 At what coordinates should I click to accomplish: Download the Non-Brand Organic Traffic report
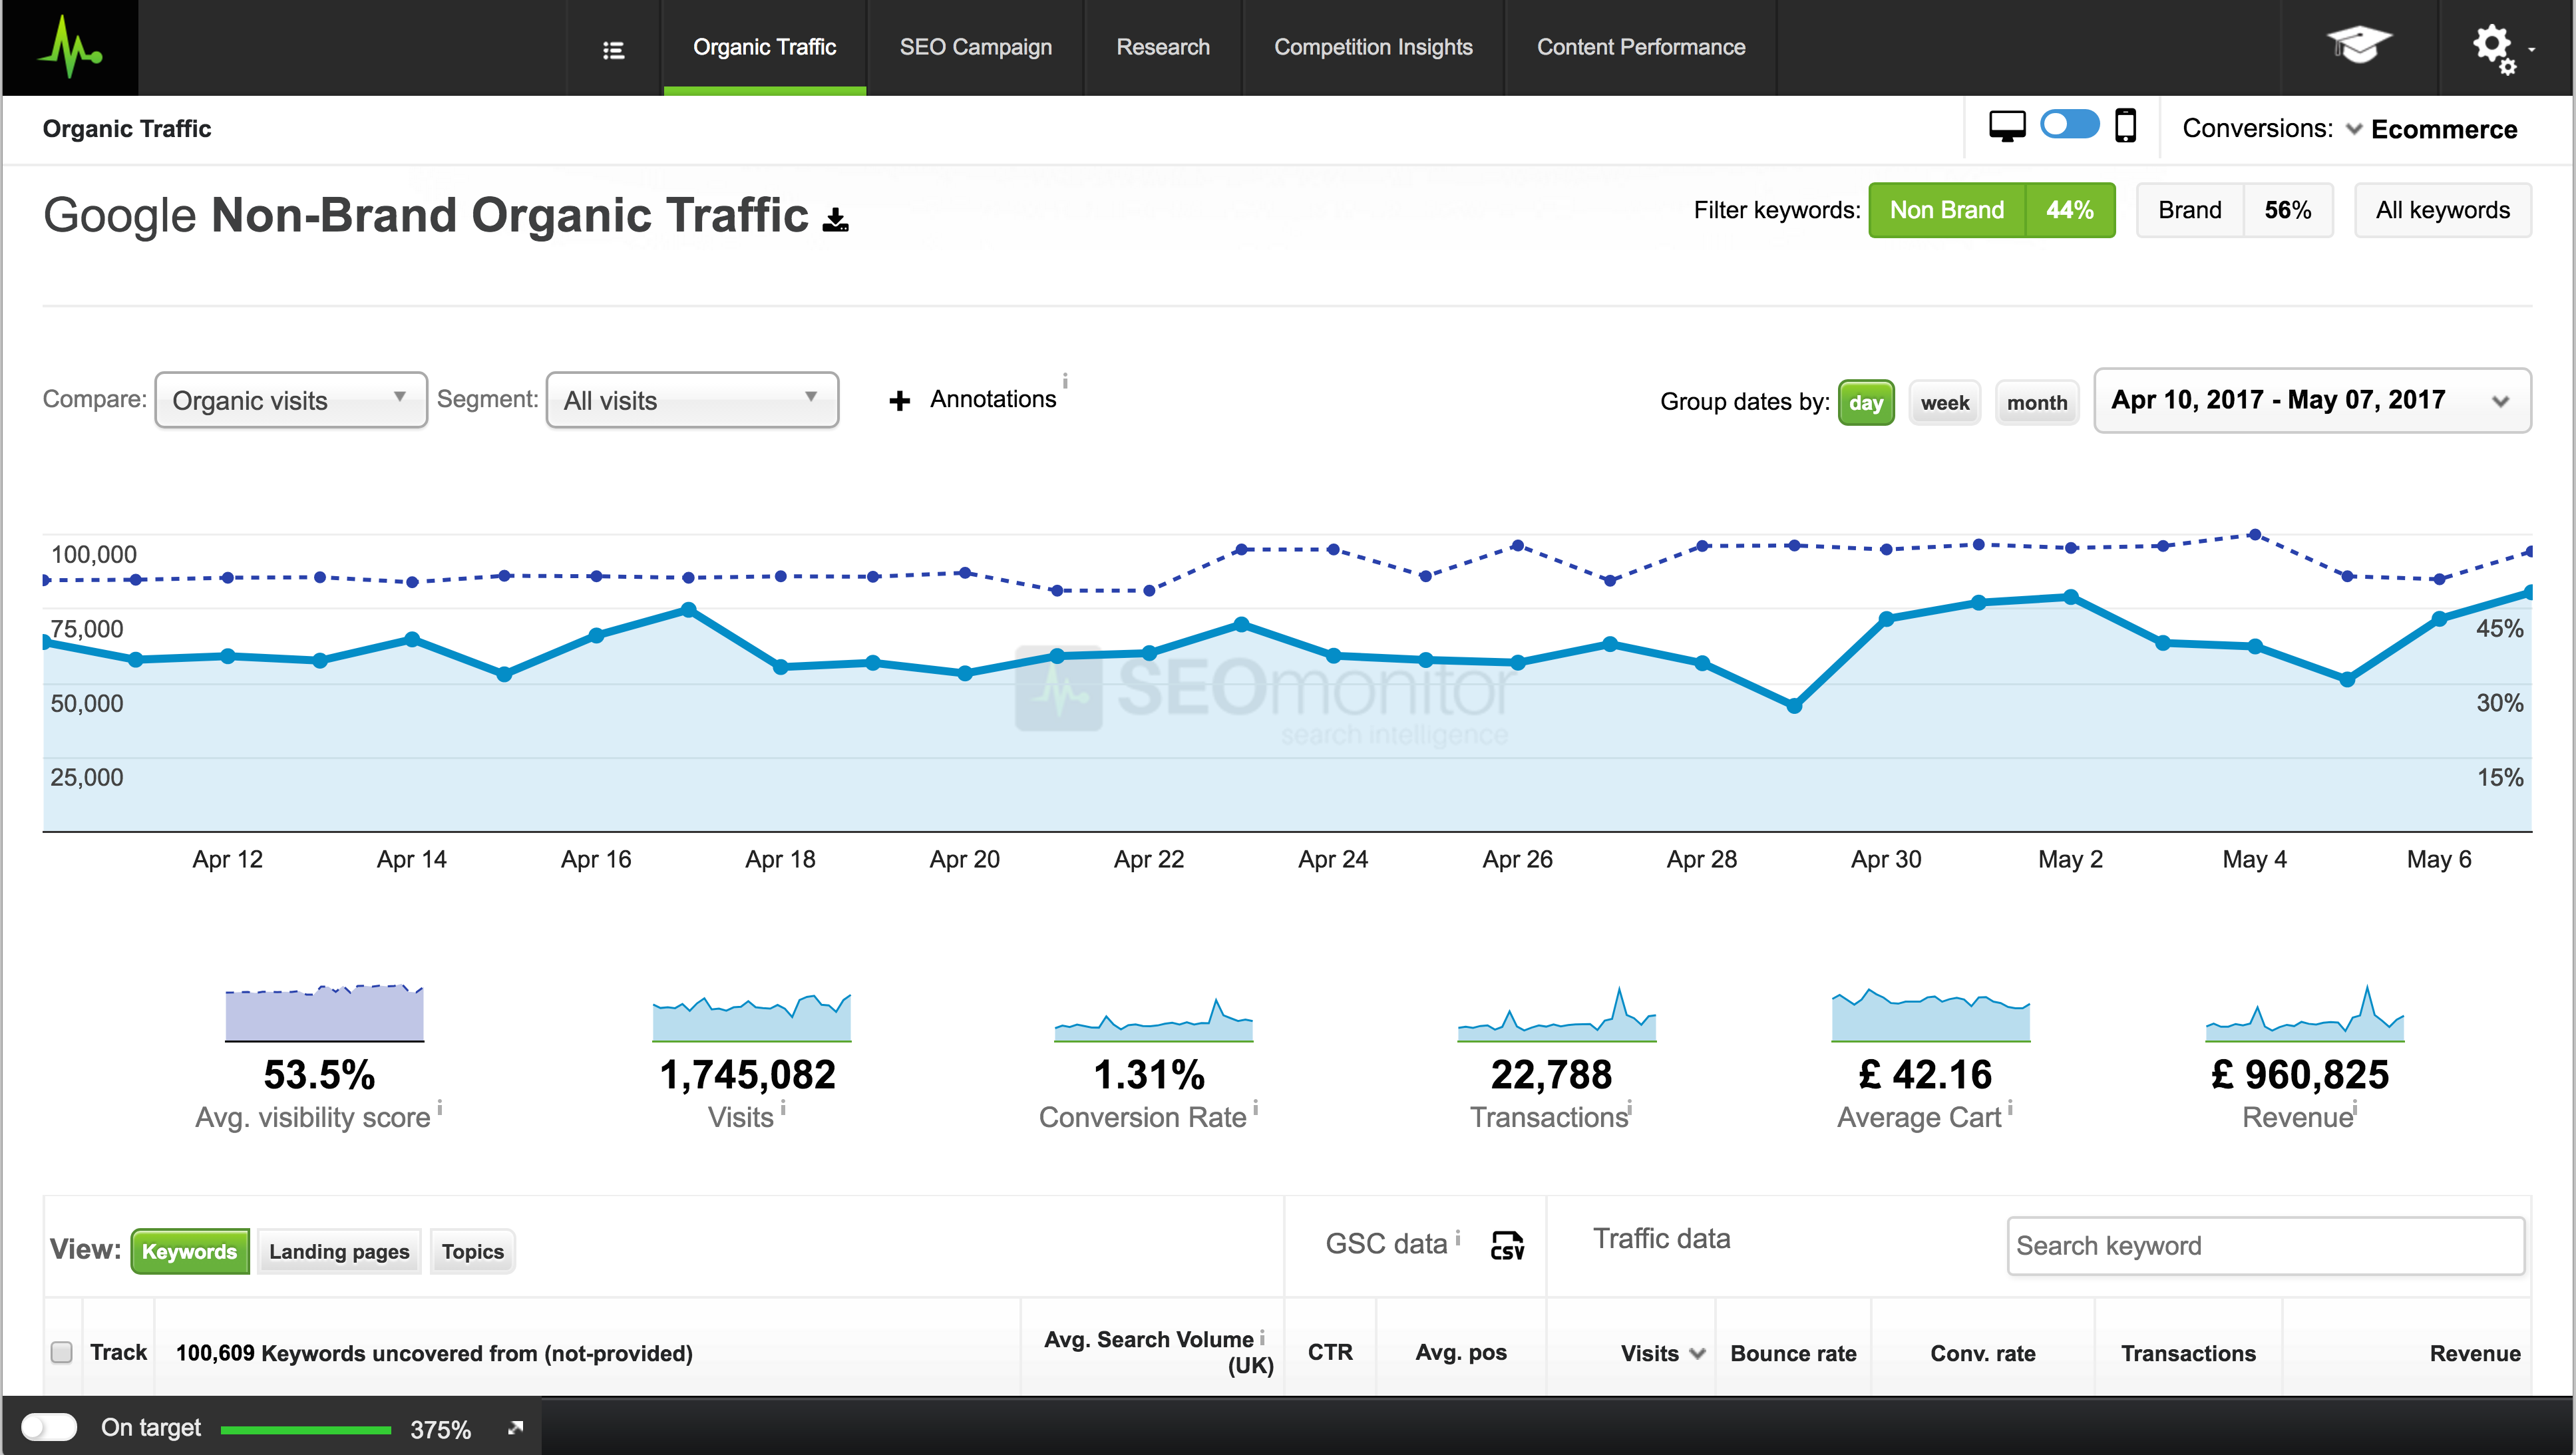click(835, 219)
